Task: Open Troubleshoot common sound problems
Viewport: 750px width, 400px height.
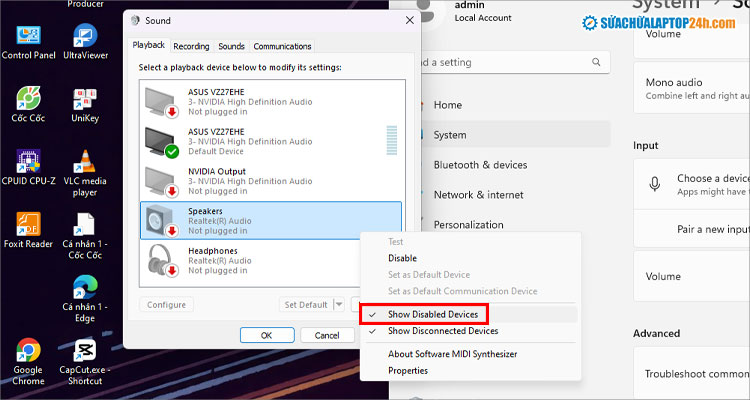Action: click(692, 374)
